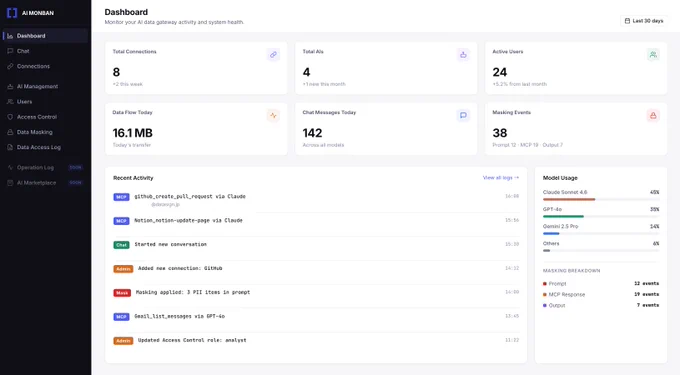Click the Active Users value 24
This screenshot has height=375, width=680.
(500, 72)
